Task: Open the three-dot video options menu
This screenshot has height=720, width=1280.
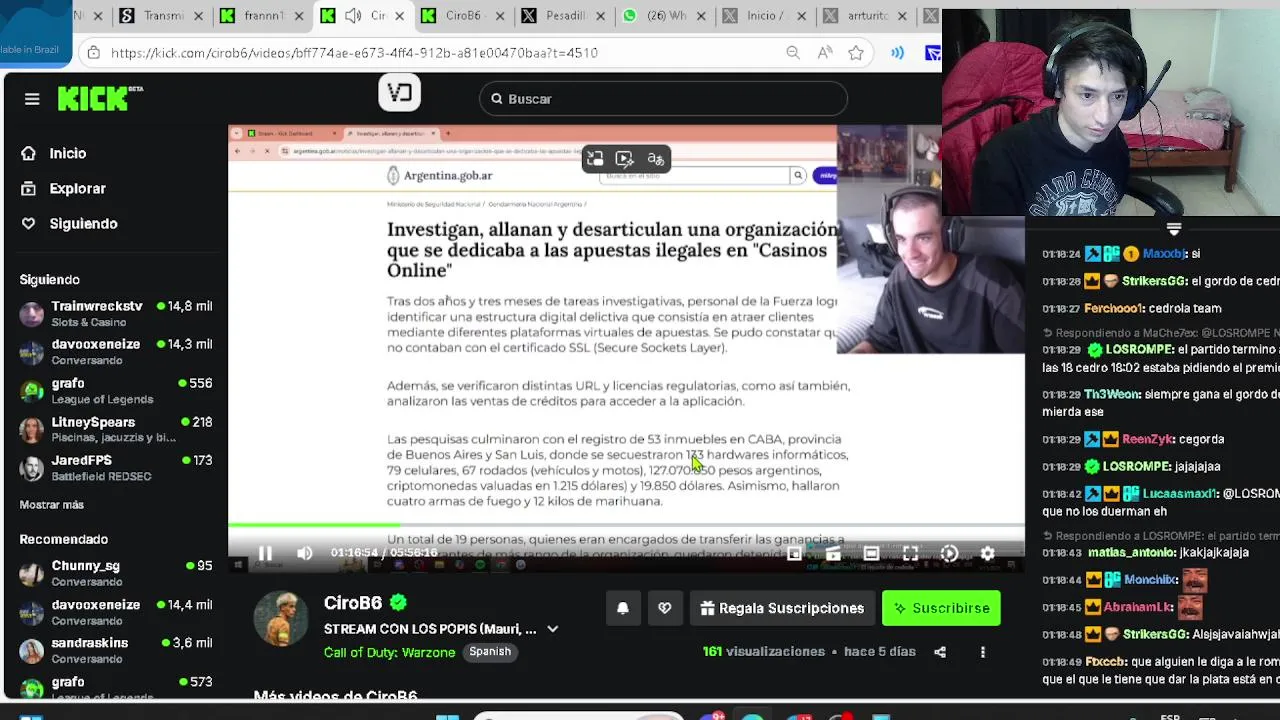Action: click(x=983, y=652)
